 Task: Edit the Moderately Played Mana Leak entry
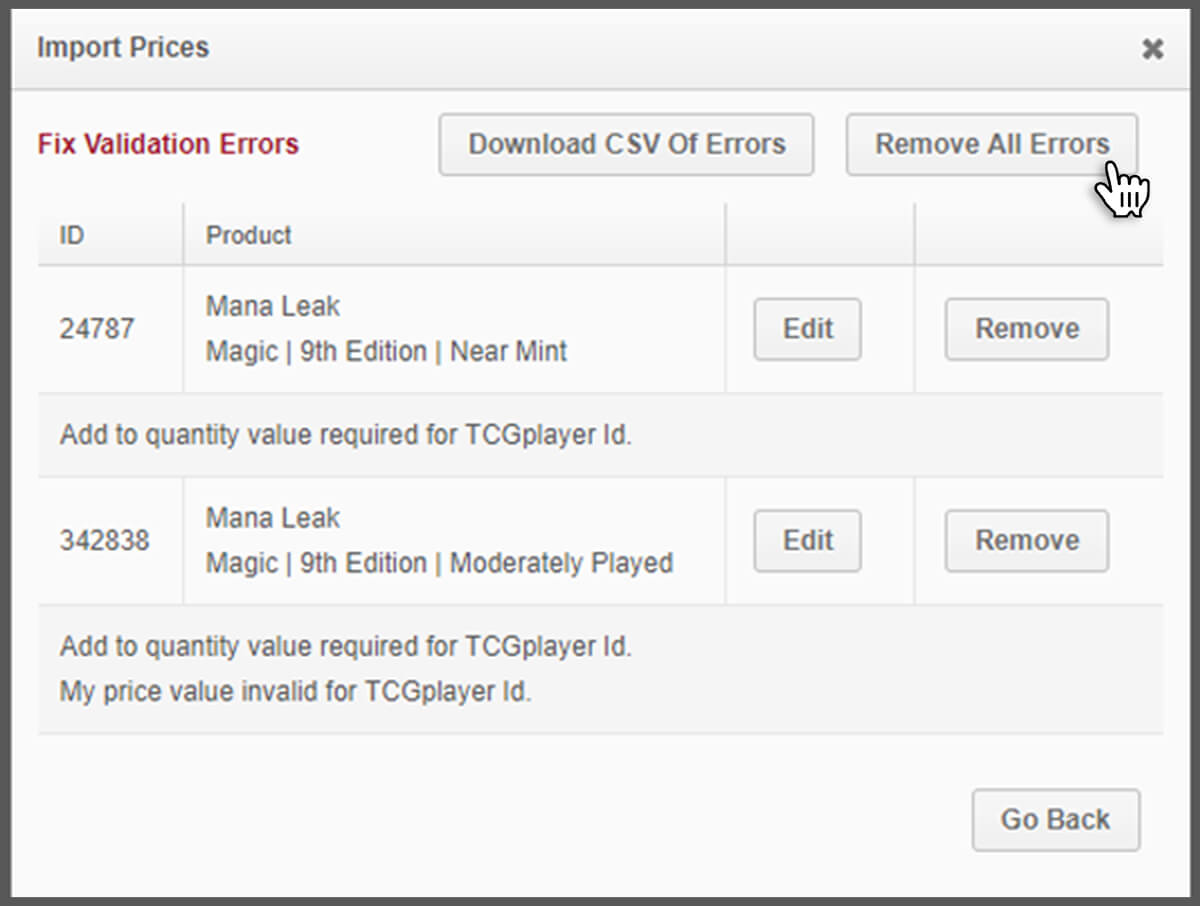(806, 540)
